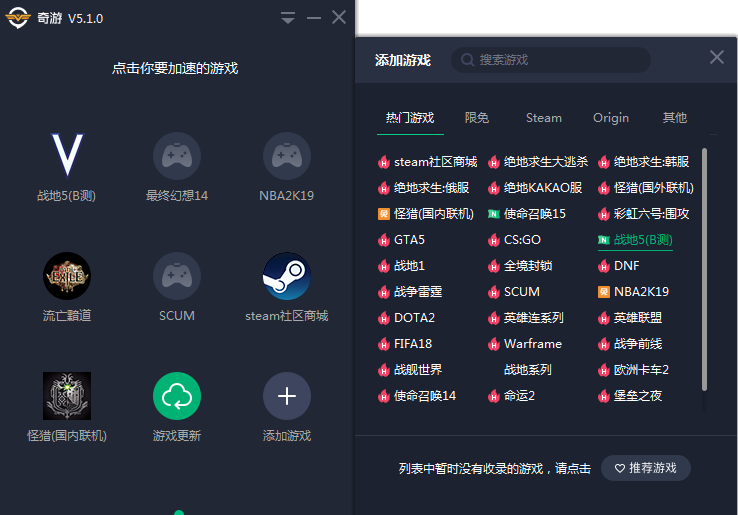The width and height of the screenshot is (738, 515).
Task: Click the flame icon beside FIFA18
Action: pyautogui.click(x=384, y=345)
